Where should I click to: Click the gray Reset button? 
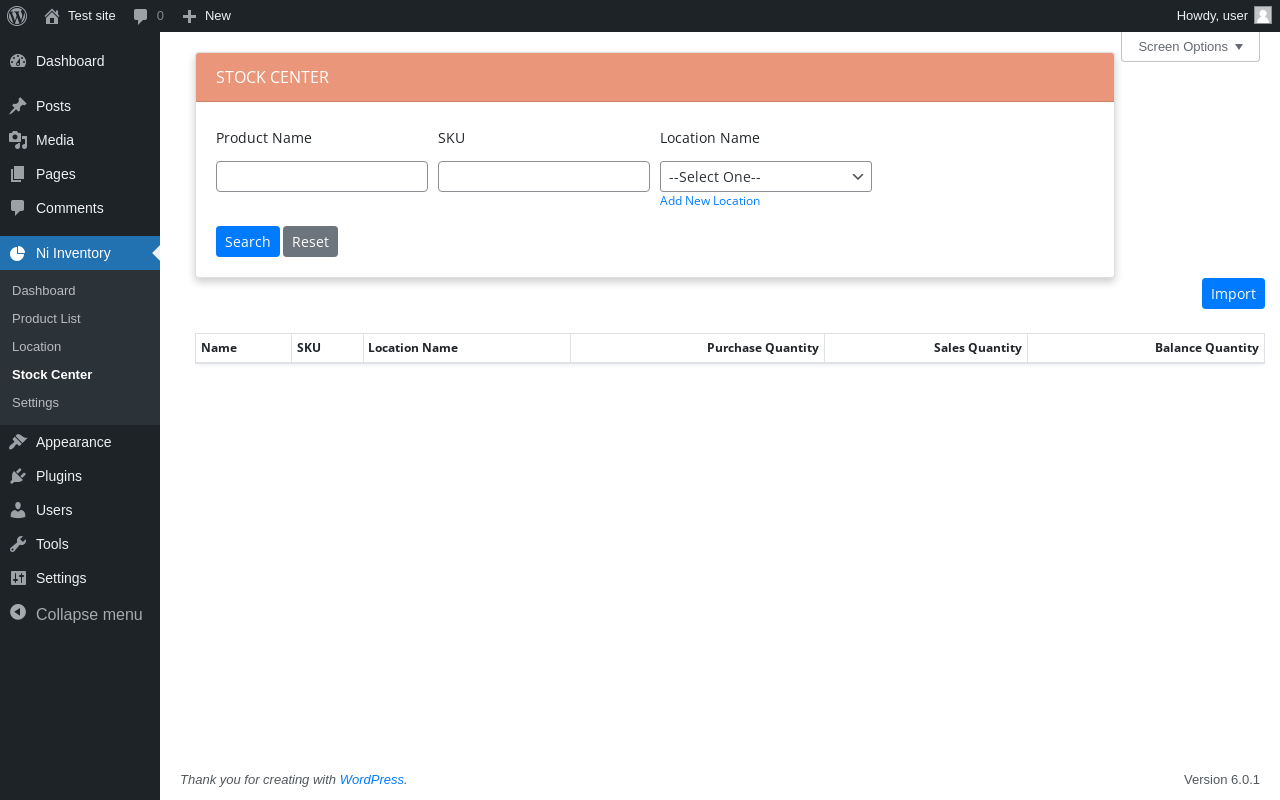coord(310,242)
